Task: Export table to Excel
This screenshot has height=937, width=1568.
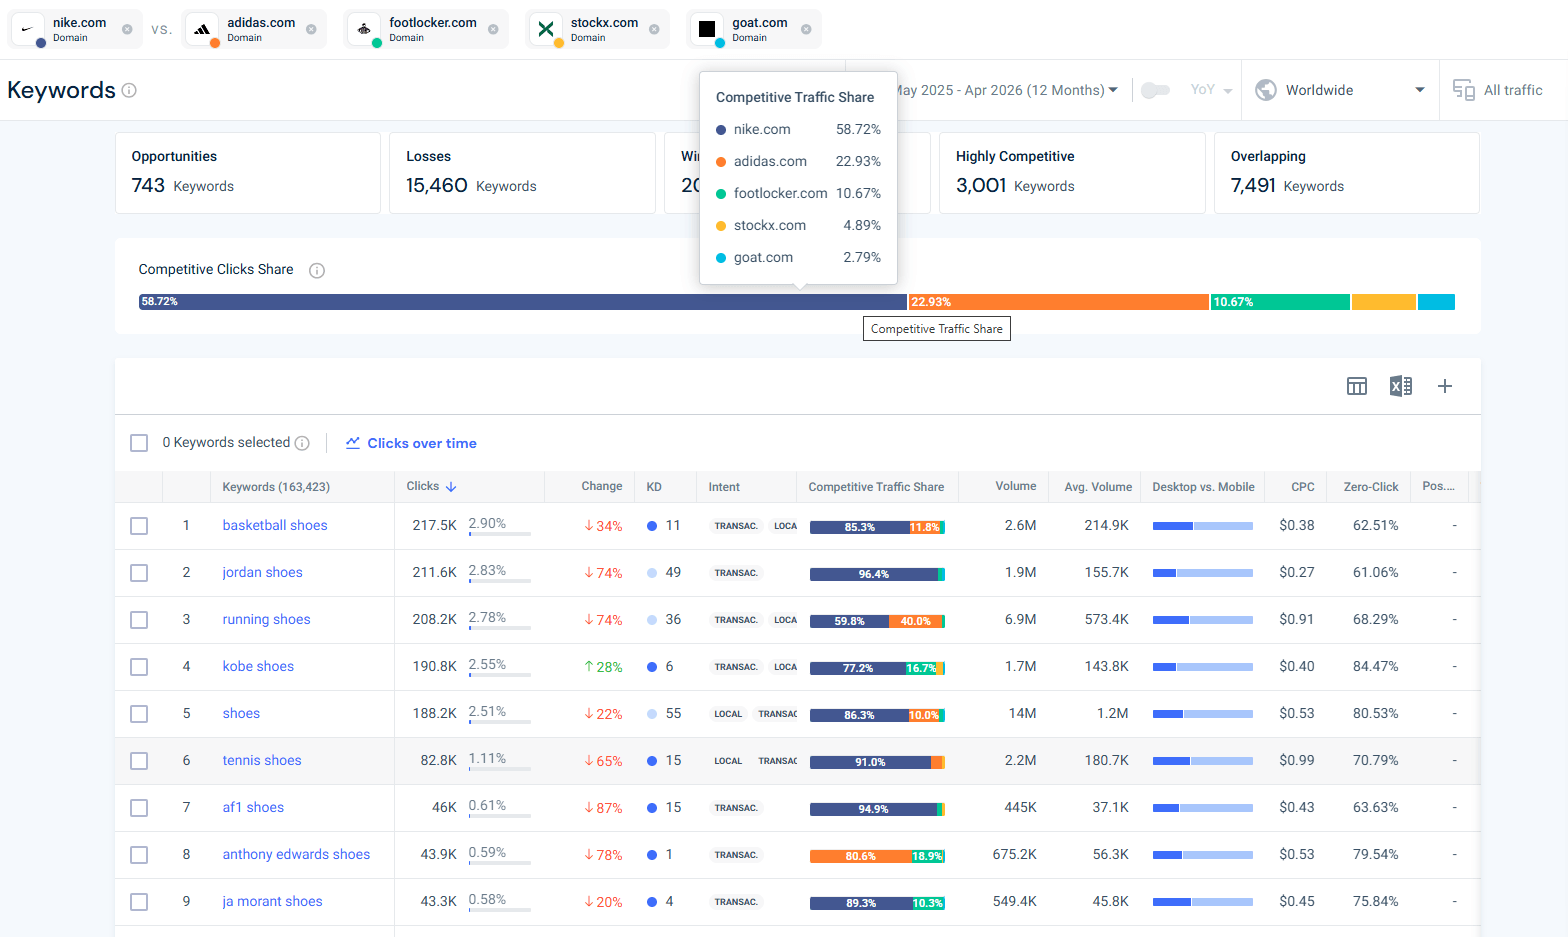Action: point(1401,386)
